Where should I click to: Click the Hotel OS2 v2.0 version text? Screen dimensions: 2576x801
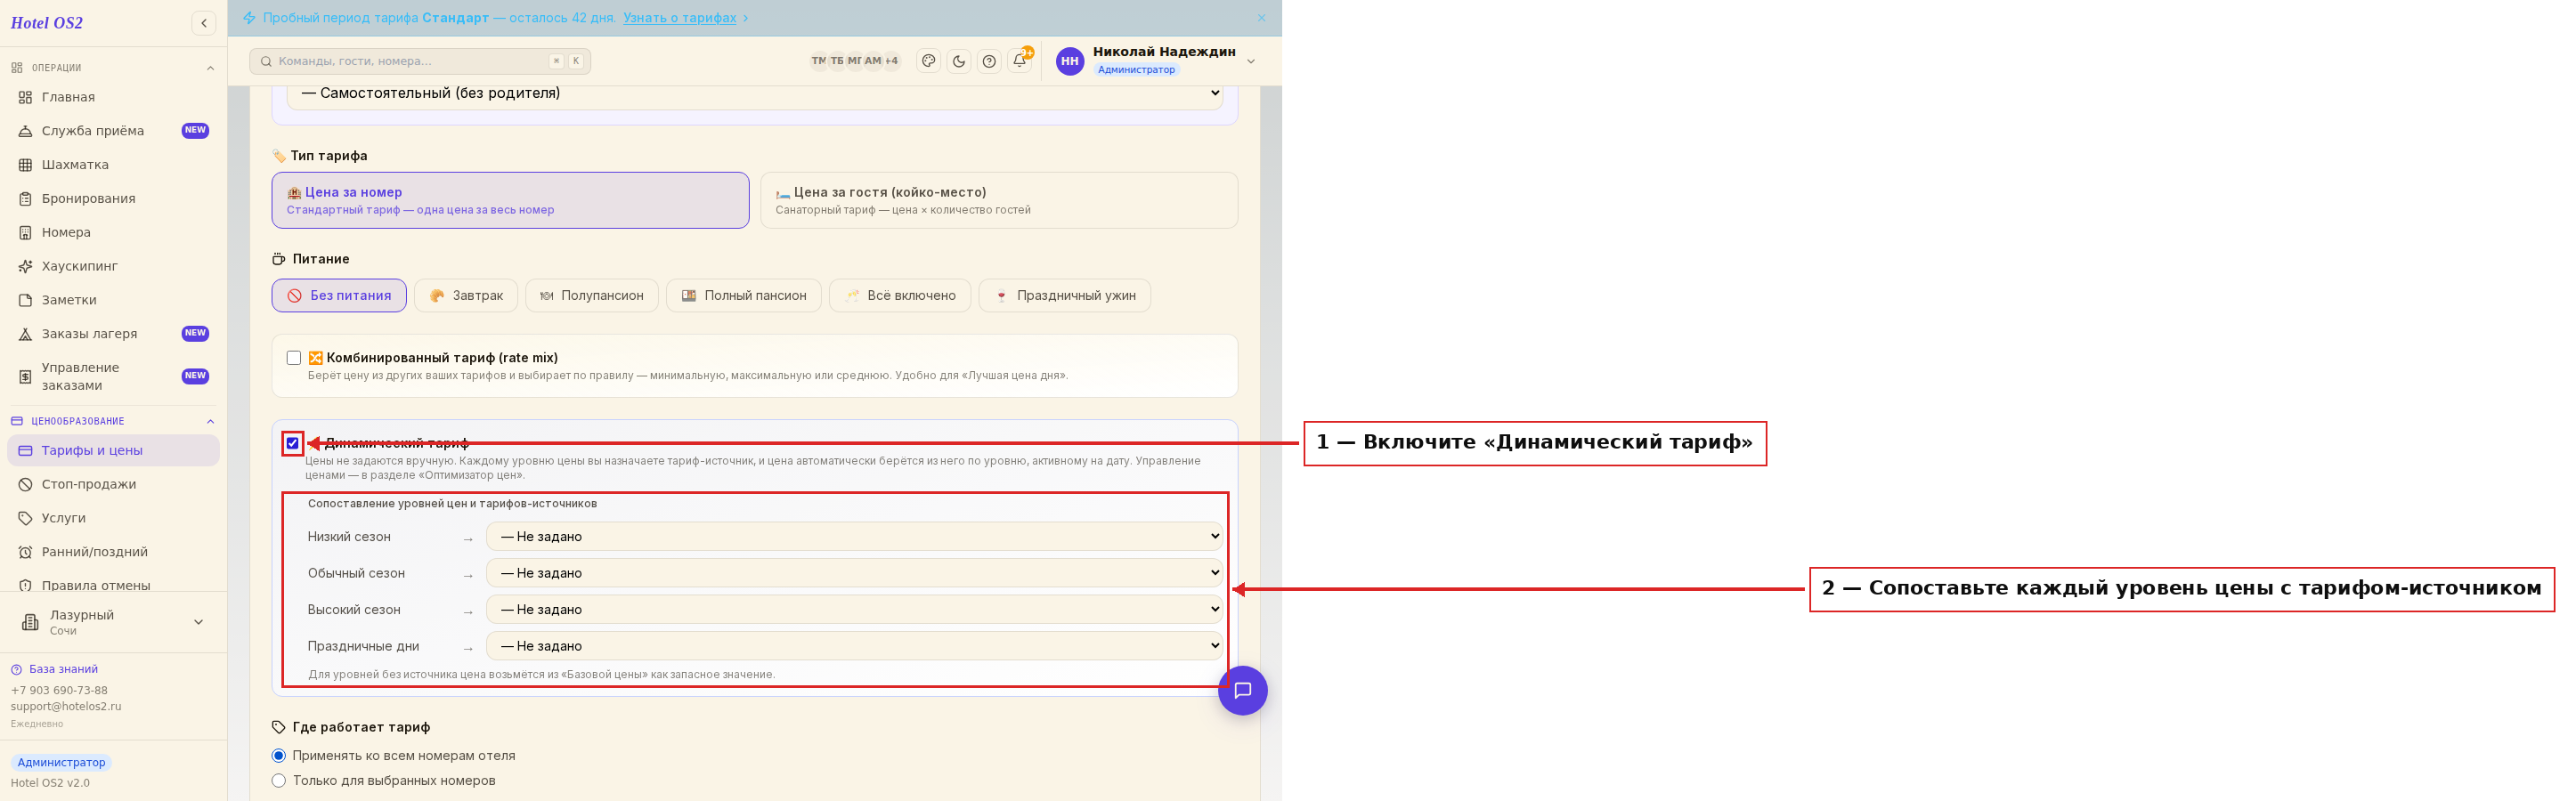click(x=50, y=784)
